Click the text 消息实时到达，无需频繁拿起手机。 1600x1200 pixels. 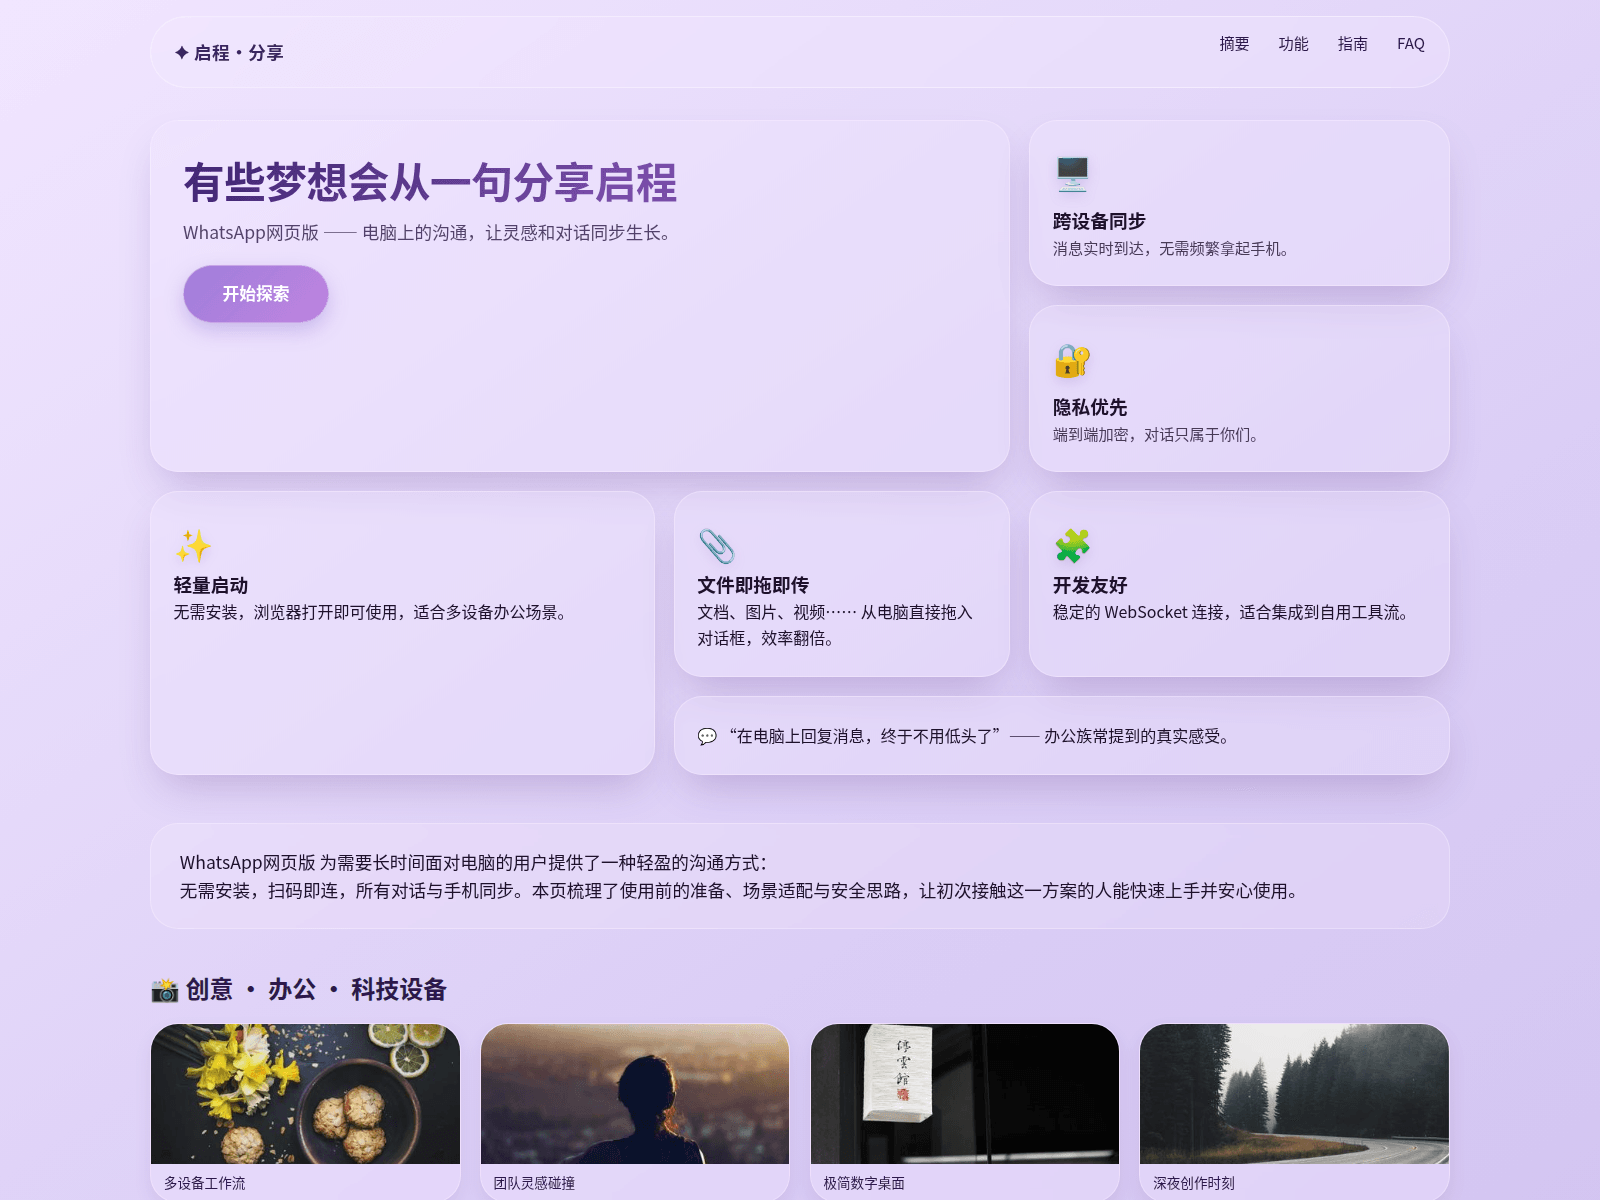(1174, 249)
